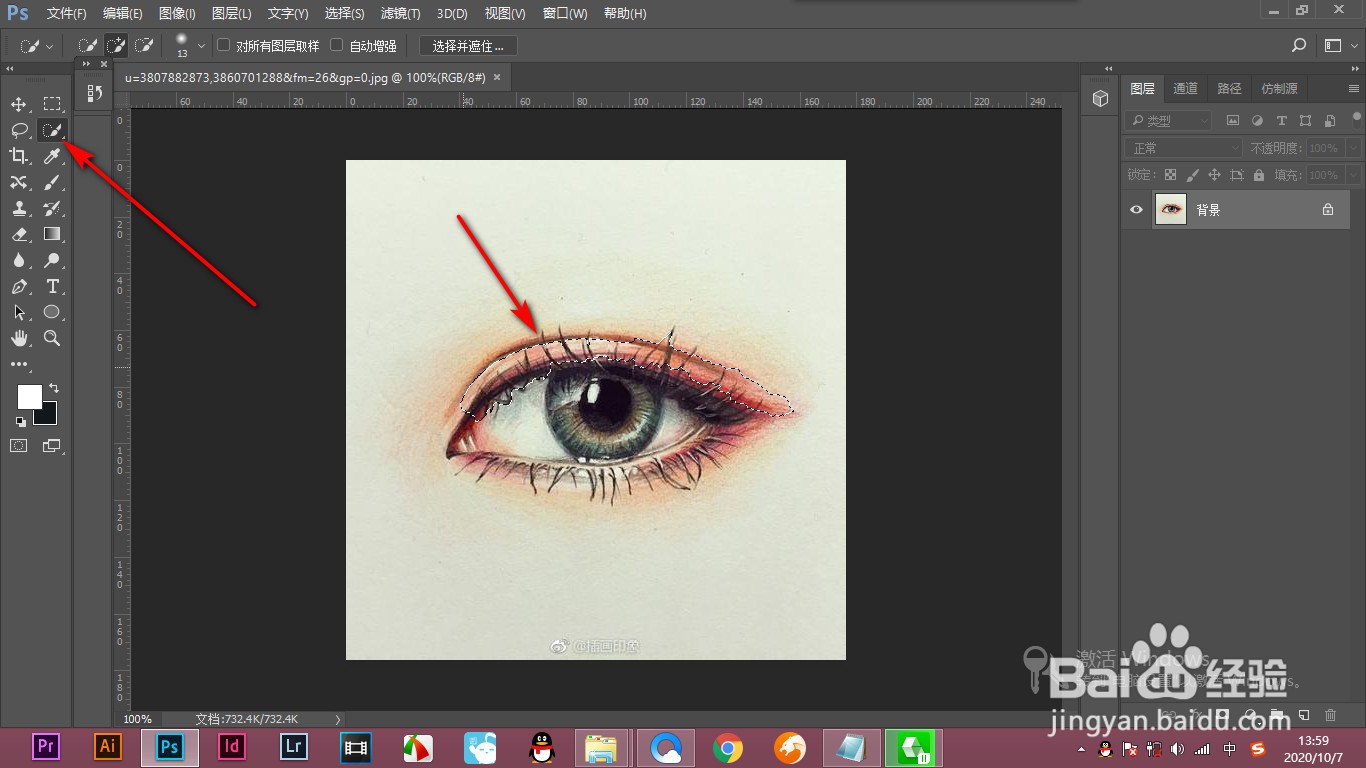1366x768 pixels.
Task: Select the Content-Aware Move tool
Action: pos(19,182)
